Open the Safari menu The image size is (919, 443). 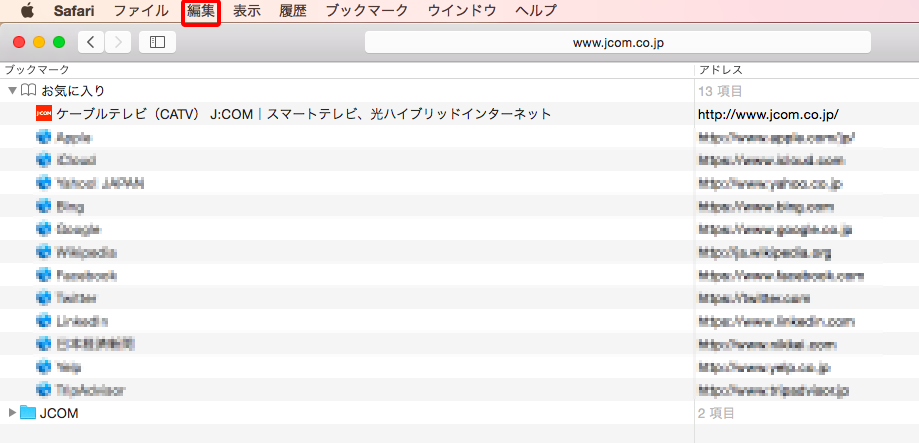tap(74, 11)
